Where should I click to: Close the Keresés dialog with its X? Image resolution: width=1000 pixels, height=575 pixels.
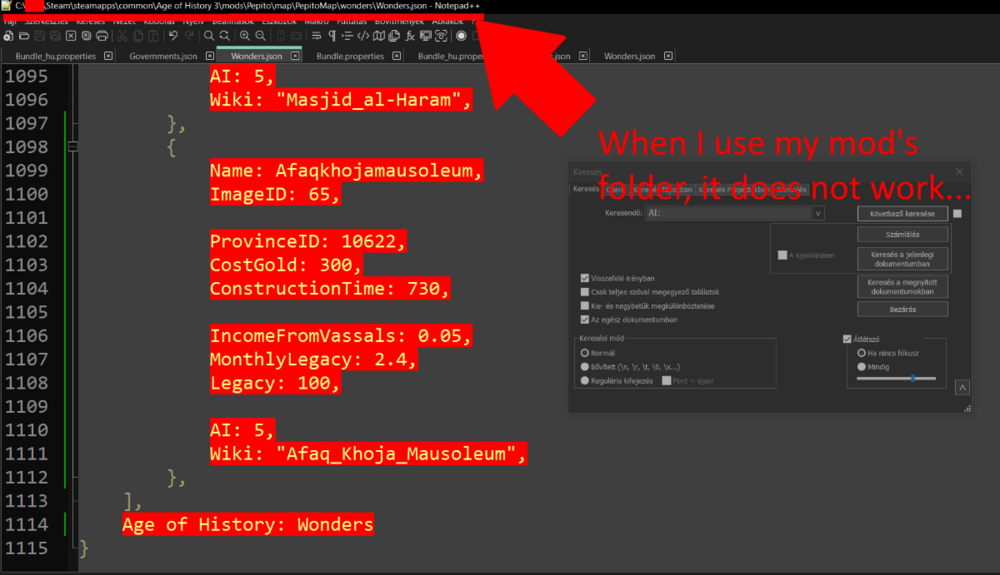point(960,172)
